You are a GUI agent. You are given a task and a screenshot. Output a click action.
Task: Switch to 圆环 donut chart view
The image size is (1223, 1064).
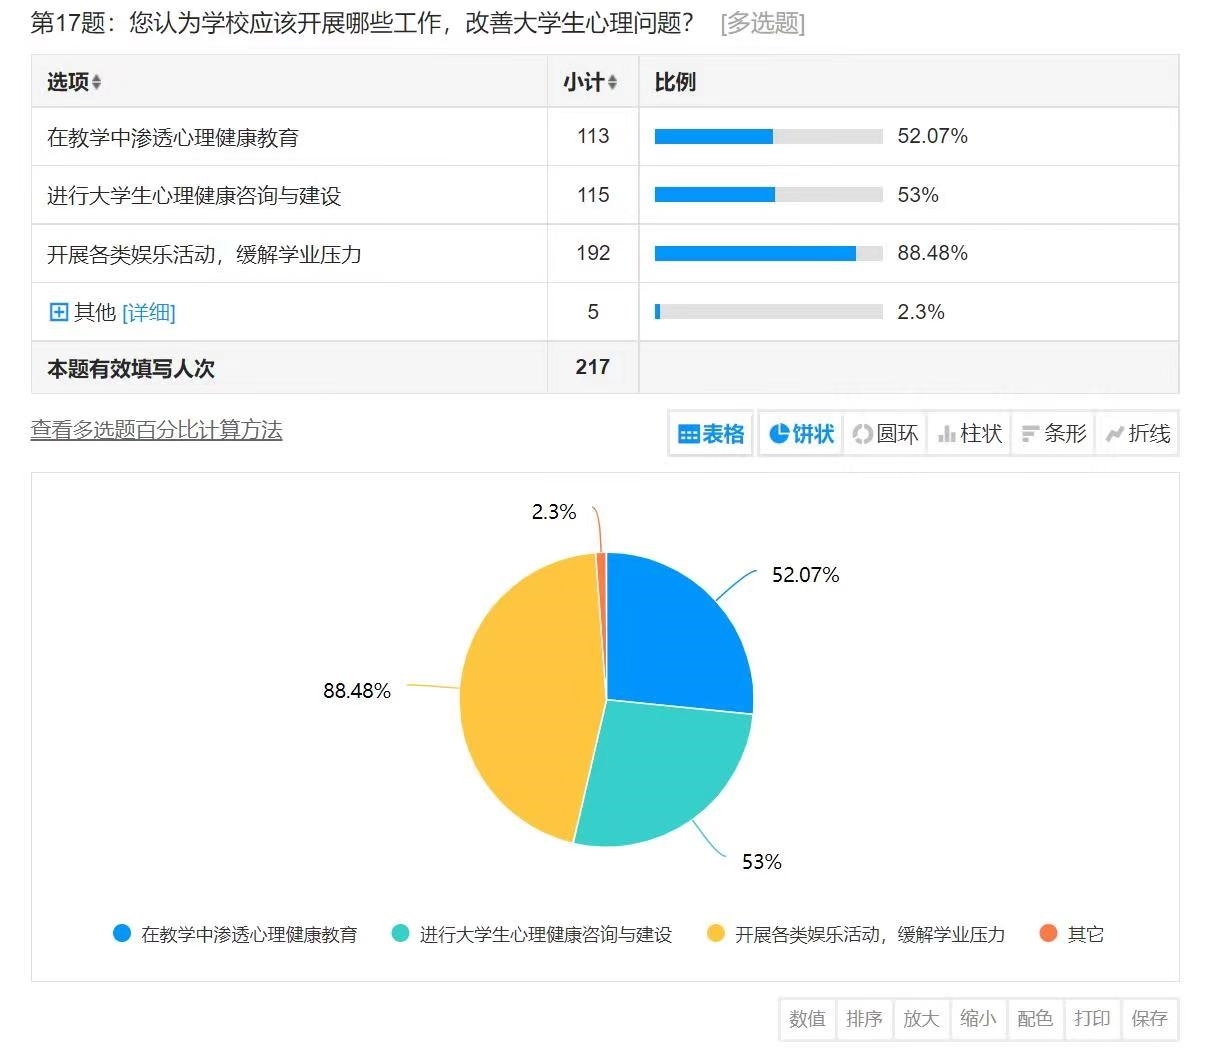pos(885,434)
